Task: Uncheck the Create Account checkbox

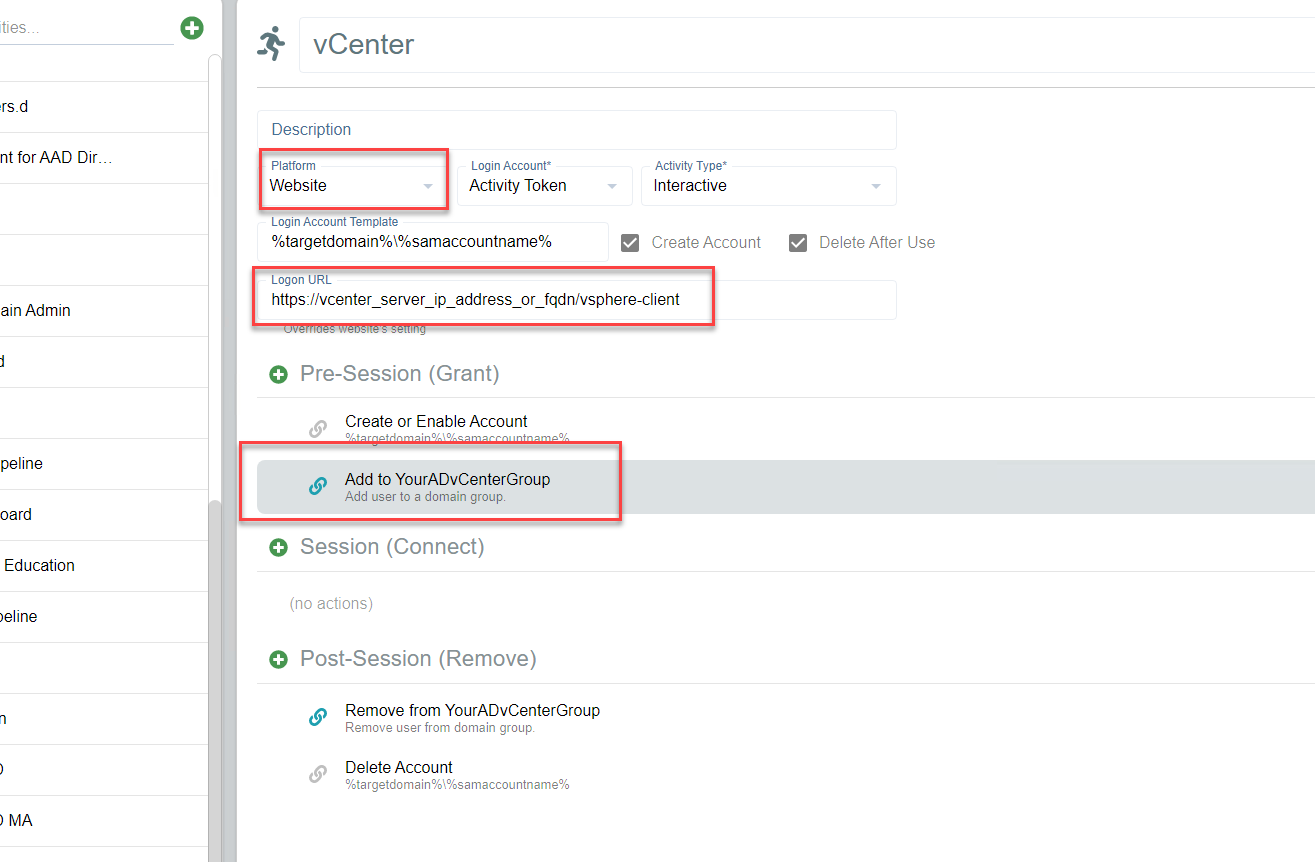Action: coord(630,243)
